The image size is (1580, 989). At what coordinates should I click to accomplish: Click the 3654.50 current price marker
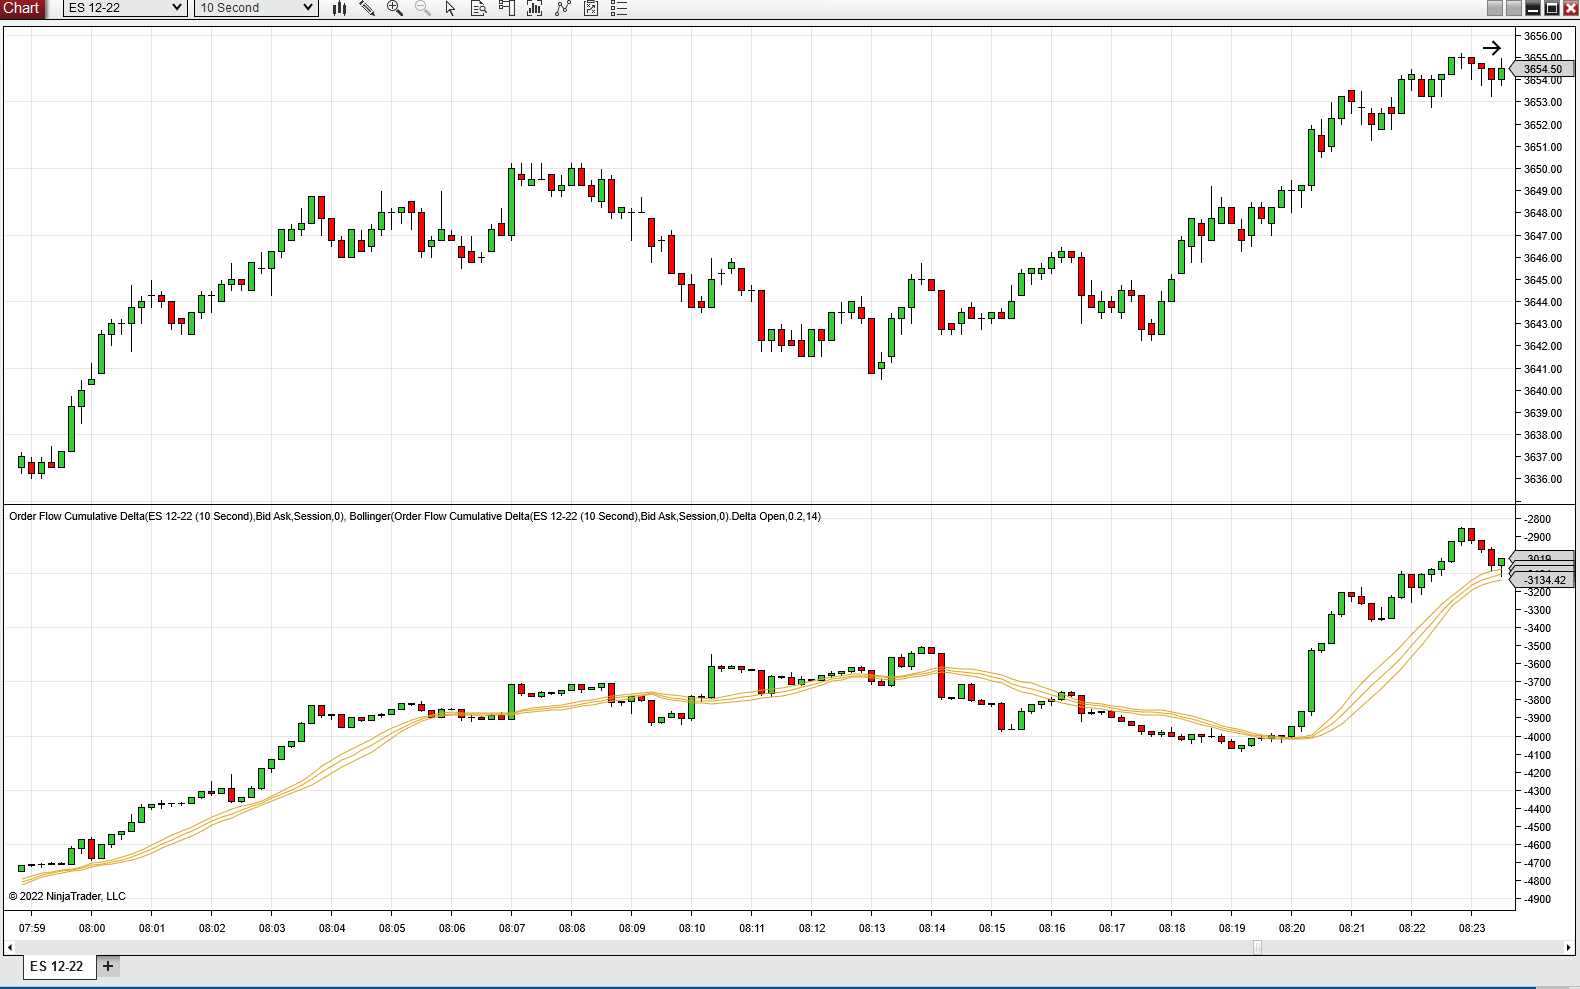click(x=1543, y=69)
